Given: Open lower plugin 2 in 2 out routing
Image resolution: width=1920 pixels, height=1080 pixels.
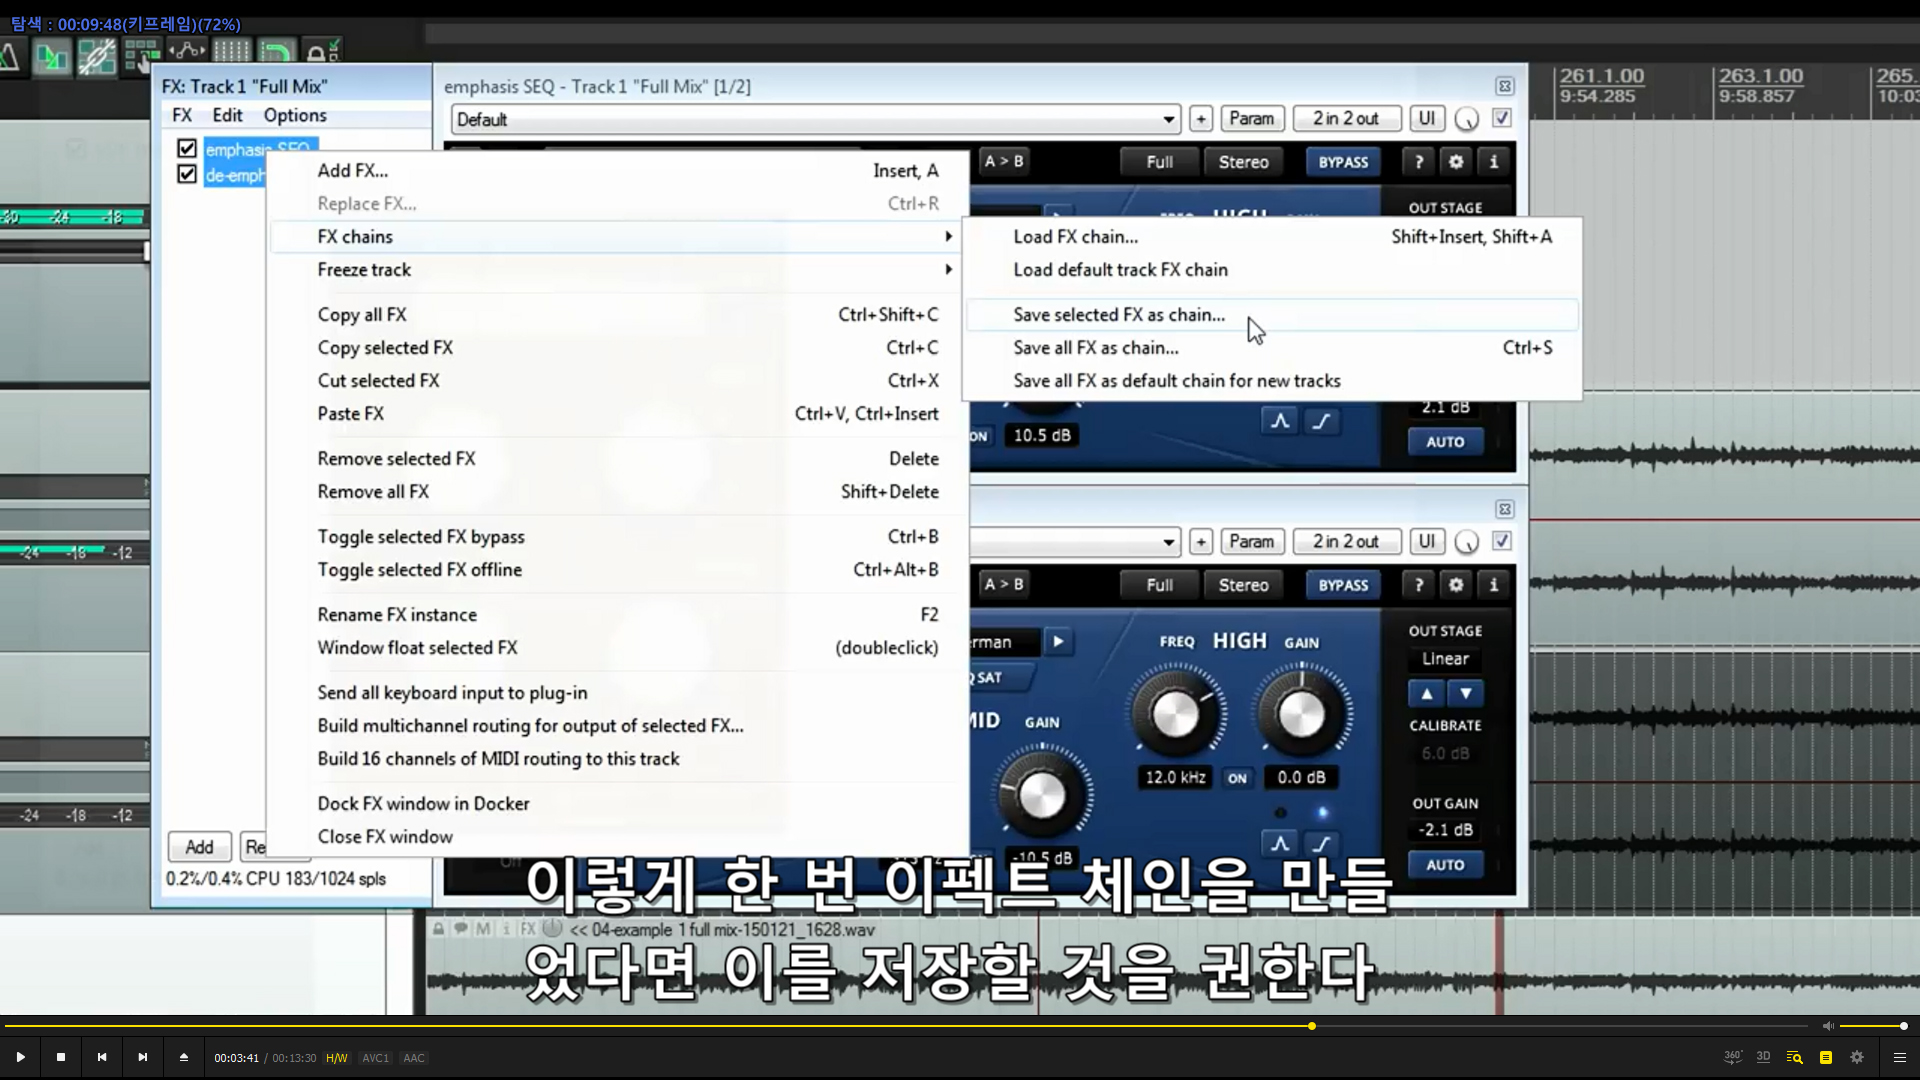Looking at the screenshot, I should (x=1346, y=541).
